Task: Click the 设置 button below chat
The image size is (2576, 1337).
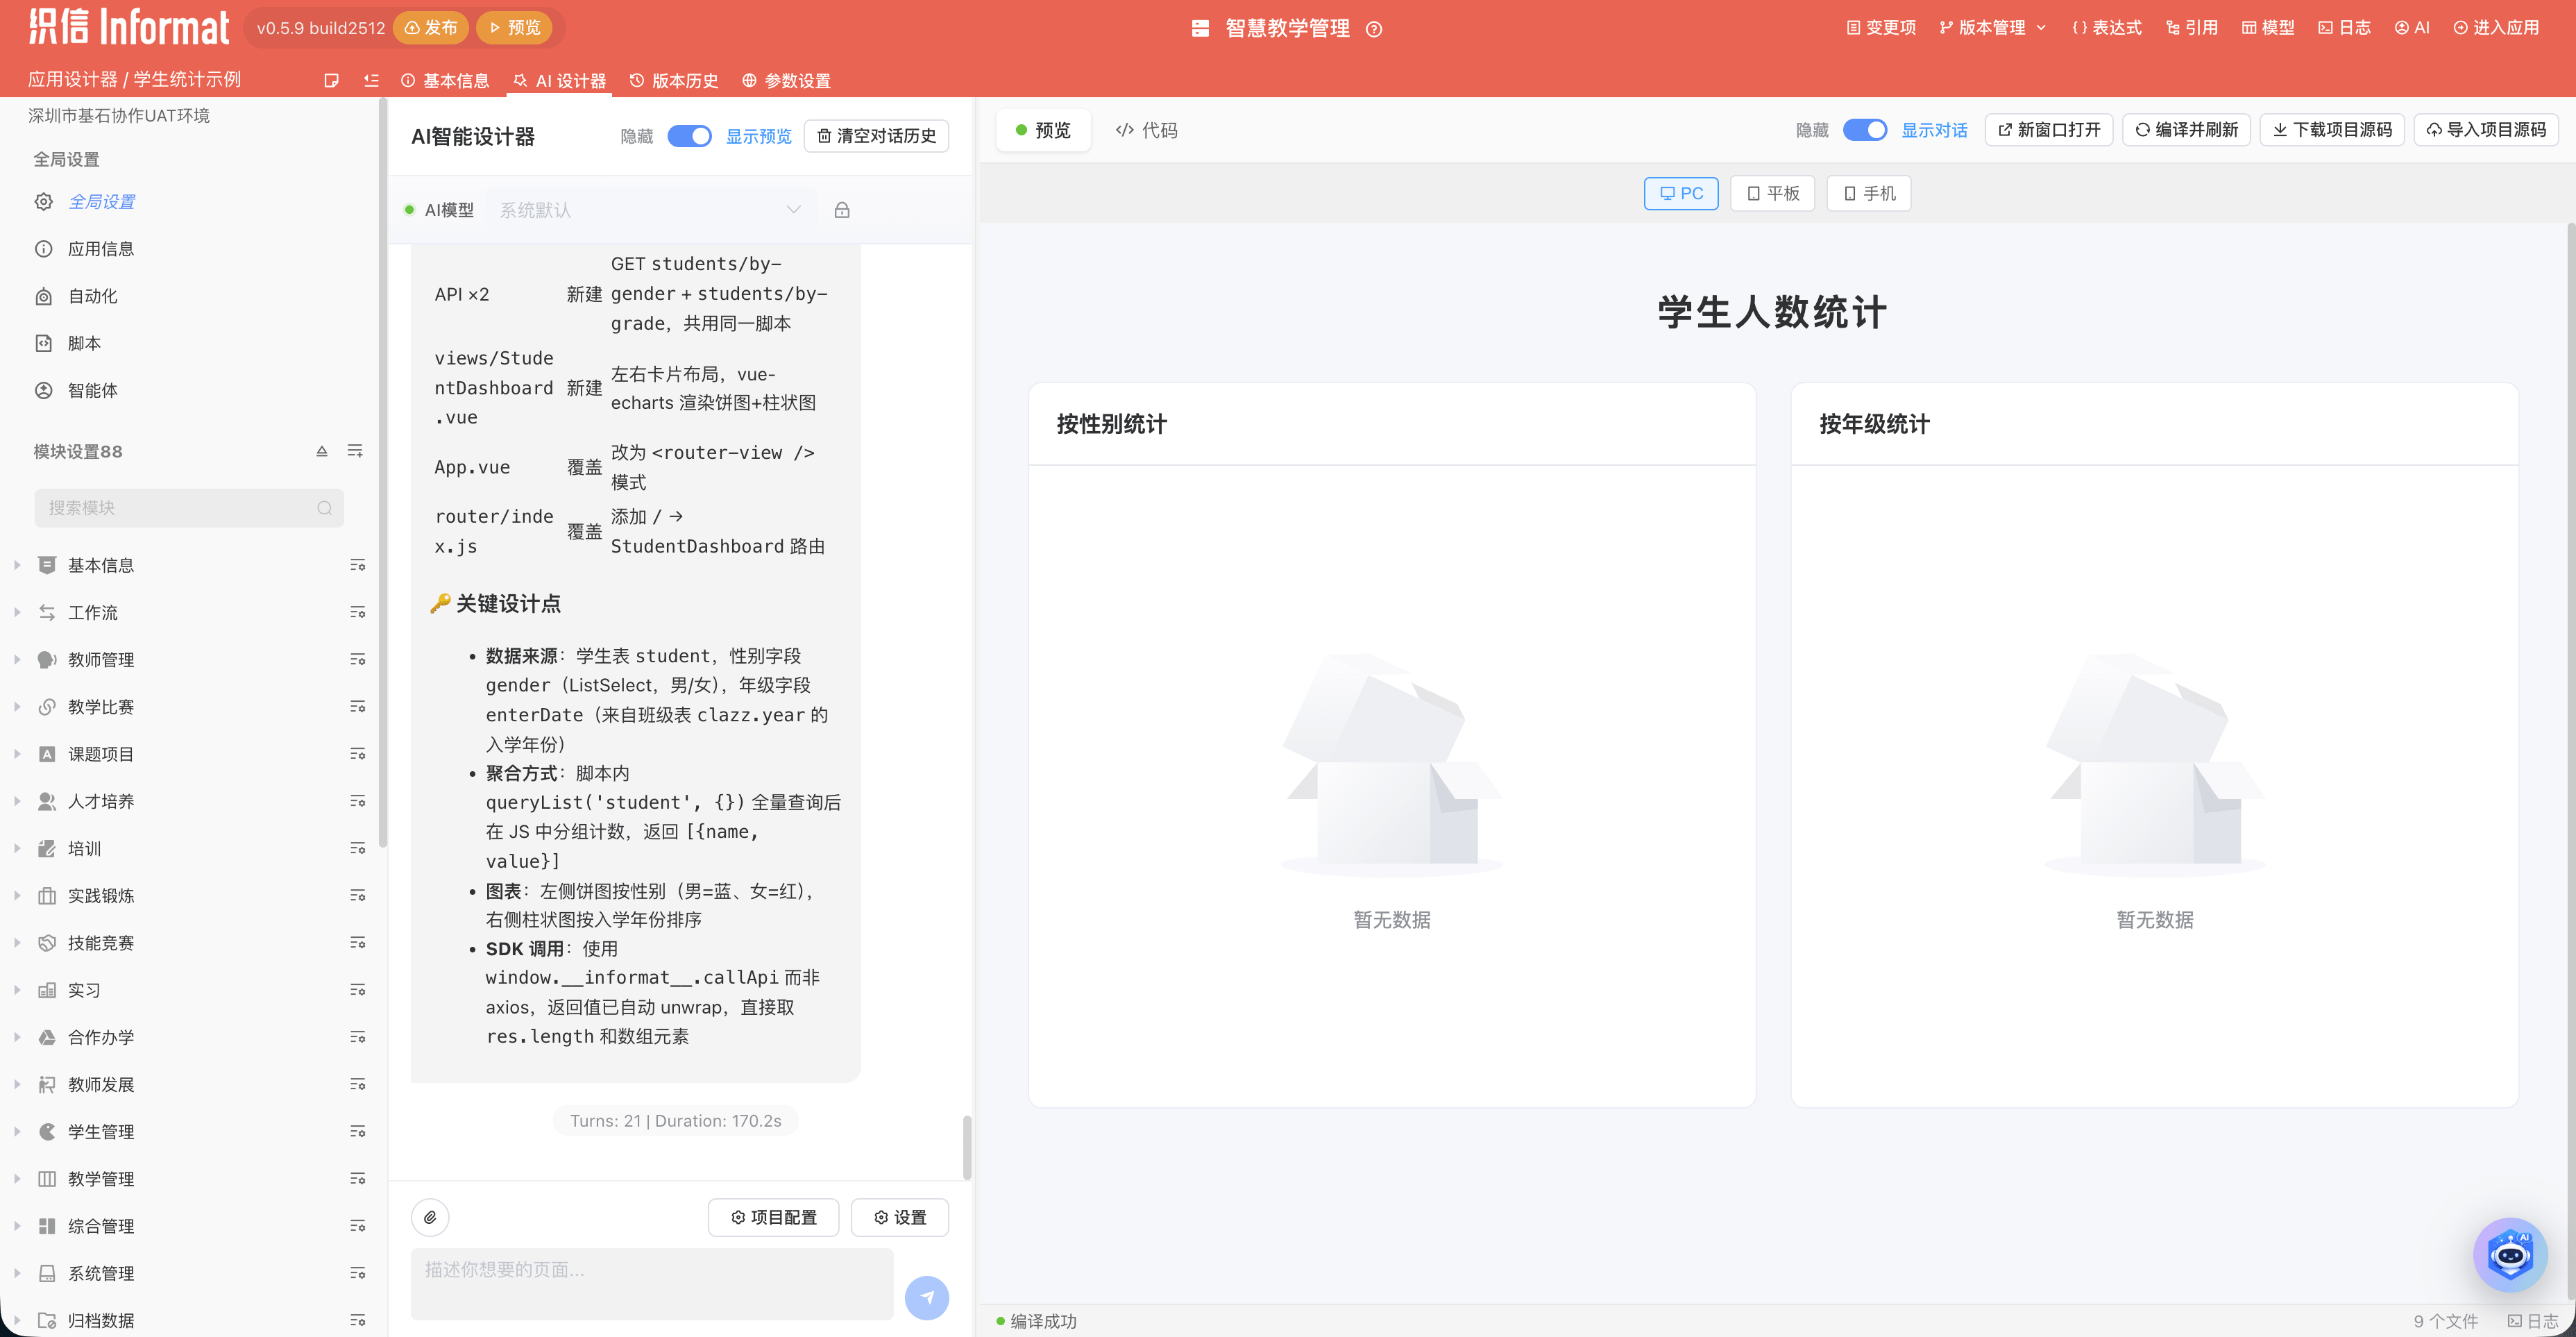Action: coord(900,1217)
